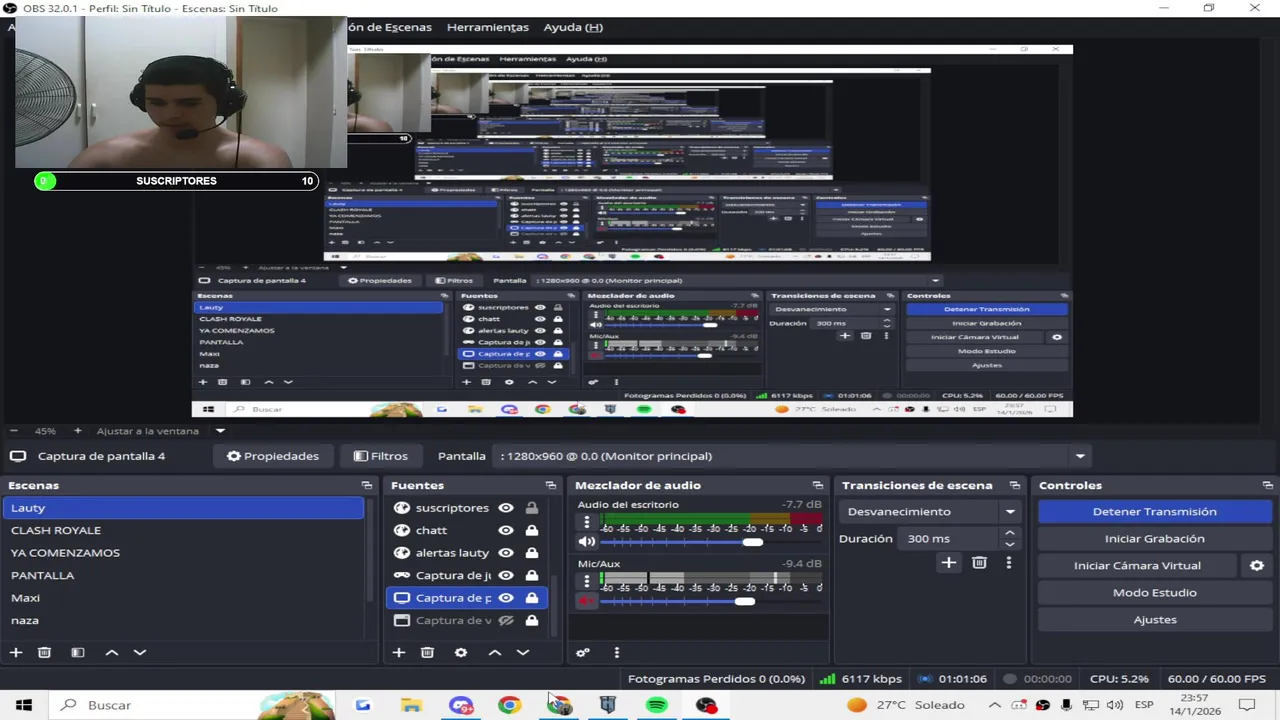Open audio mixer menu dots at bottom
Image resolution: width=1280 pixels, height=720 pixels.
[x=616, y=652]
